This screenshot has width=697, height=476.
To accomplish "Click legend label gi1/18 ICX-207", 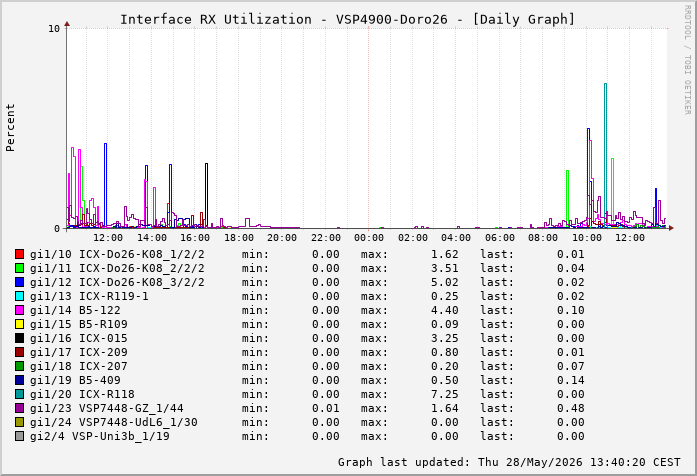I will (79, 366).
